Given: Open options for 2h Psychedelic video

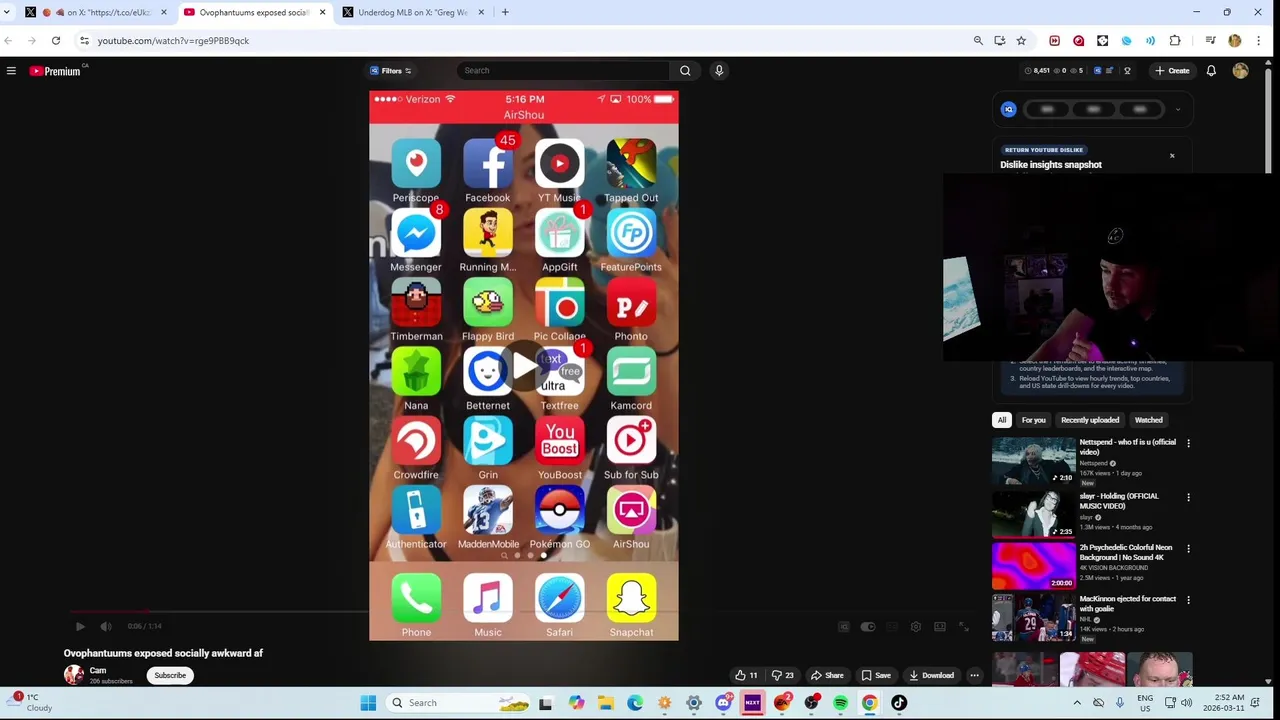Looking at the screenshot, I should [x=1188, y=549].
